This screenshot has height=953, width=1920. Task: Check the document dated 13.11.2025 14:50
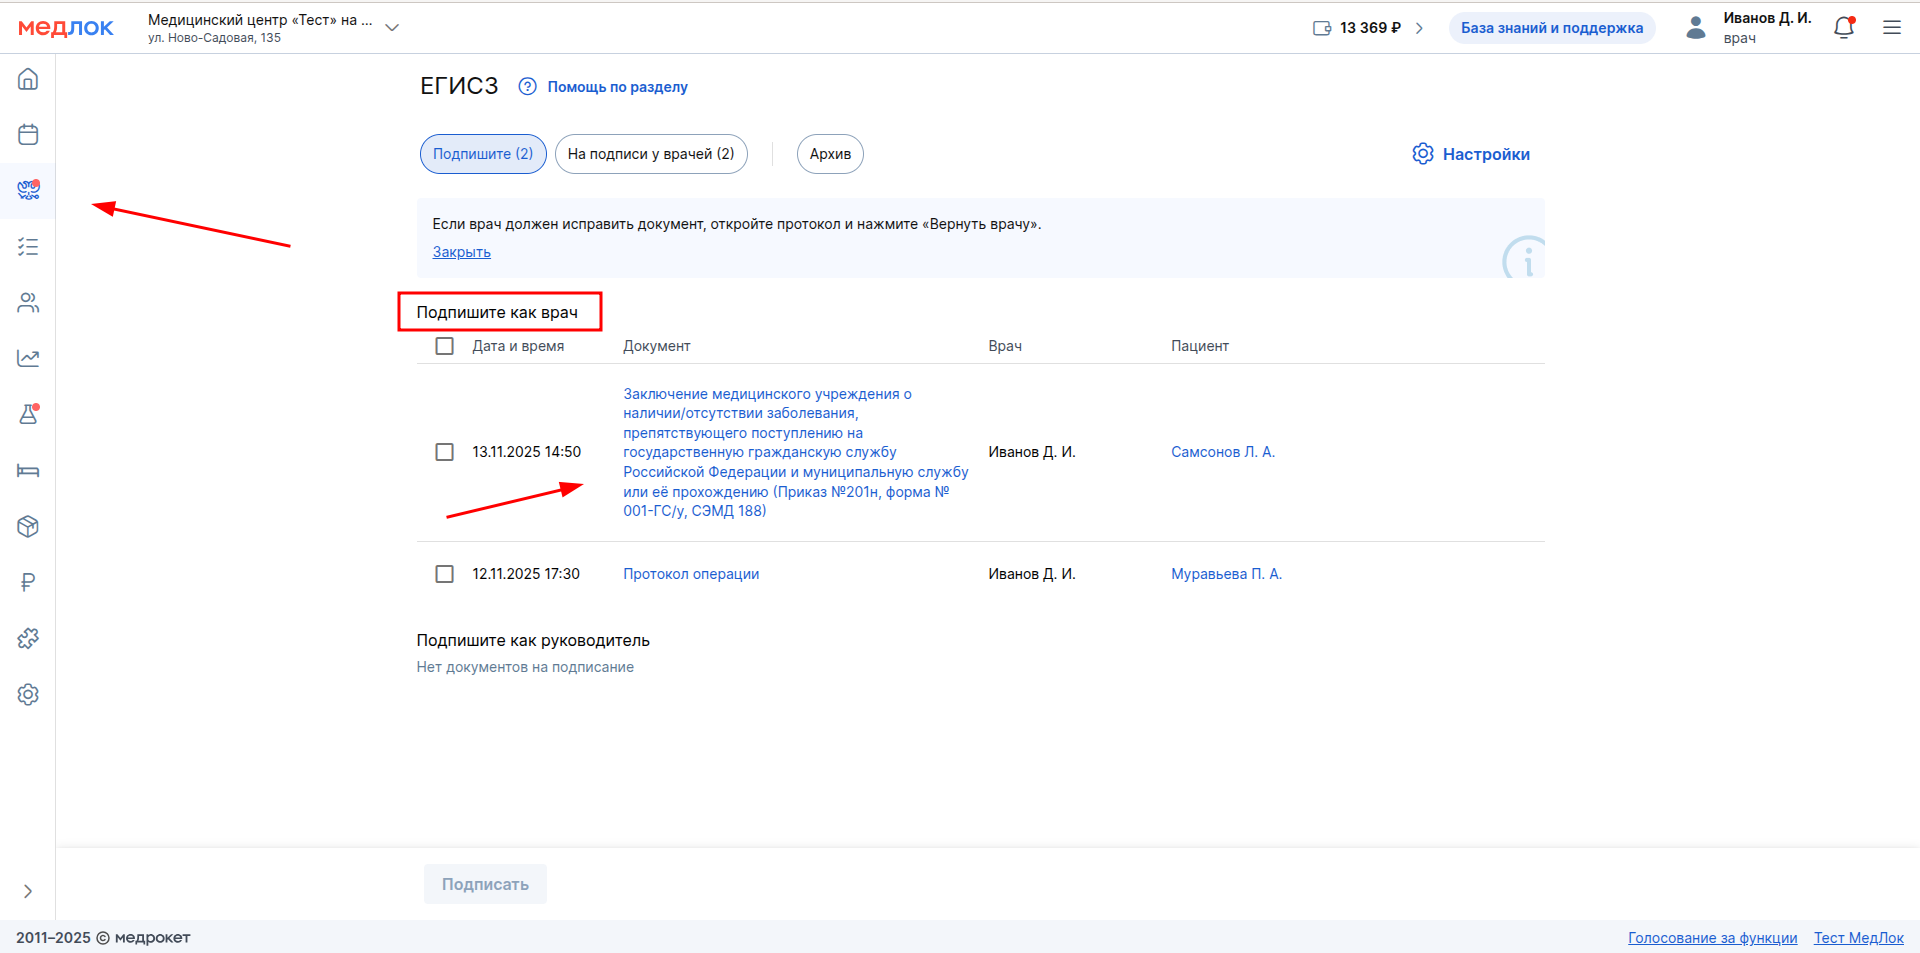click(445, 452)
